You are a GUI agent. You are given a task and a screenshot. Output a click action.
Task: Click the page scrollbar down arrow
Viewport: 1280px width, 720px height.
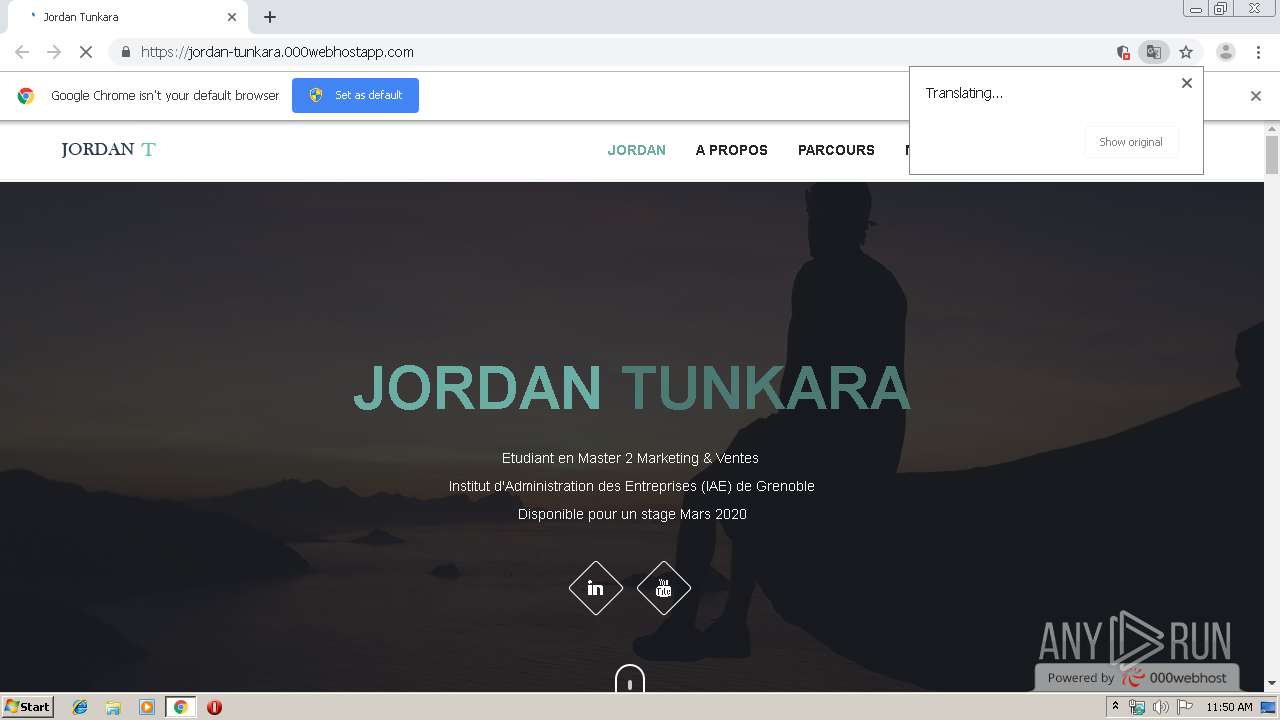(x=1272, y=683)
